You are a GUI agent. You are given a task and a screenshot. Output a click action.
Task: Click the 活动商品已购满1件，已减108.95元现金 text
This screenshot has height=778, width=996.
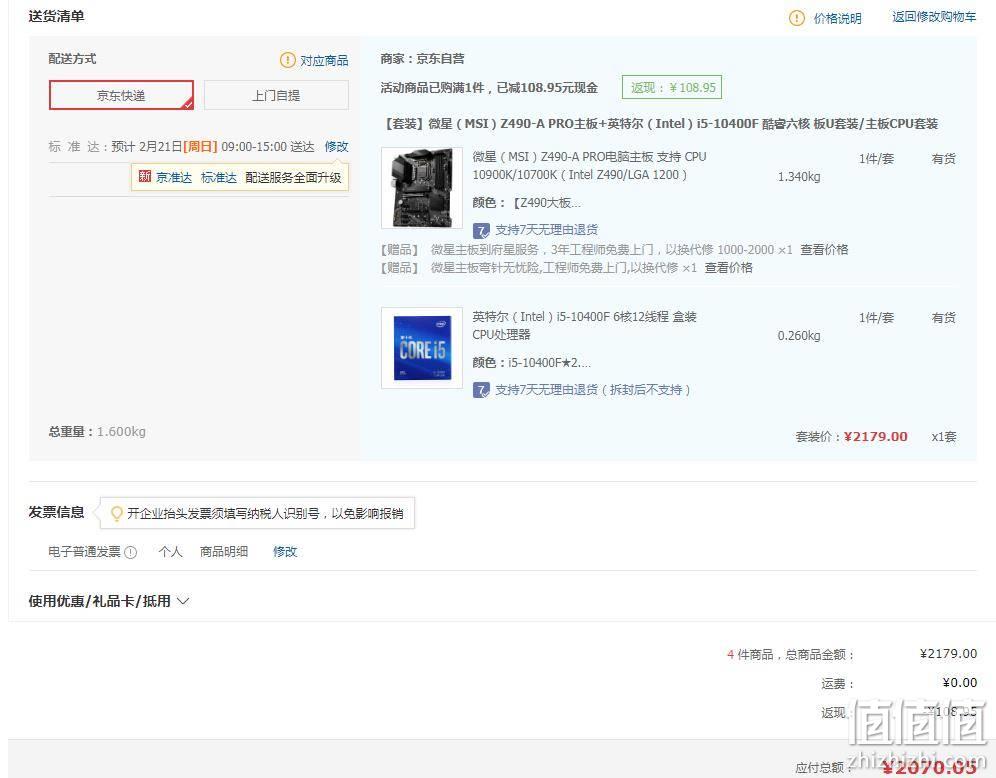click(x=489, y=88)
